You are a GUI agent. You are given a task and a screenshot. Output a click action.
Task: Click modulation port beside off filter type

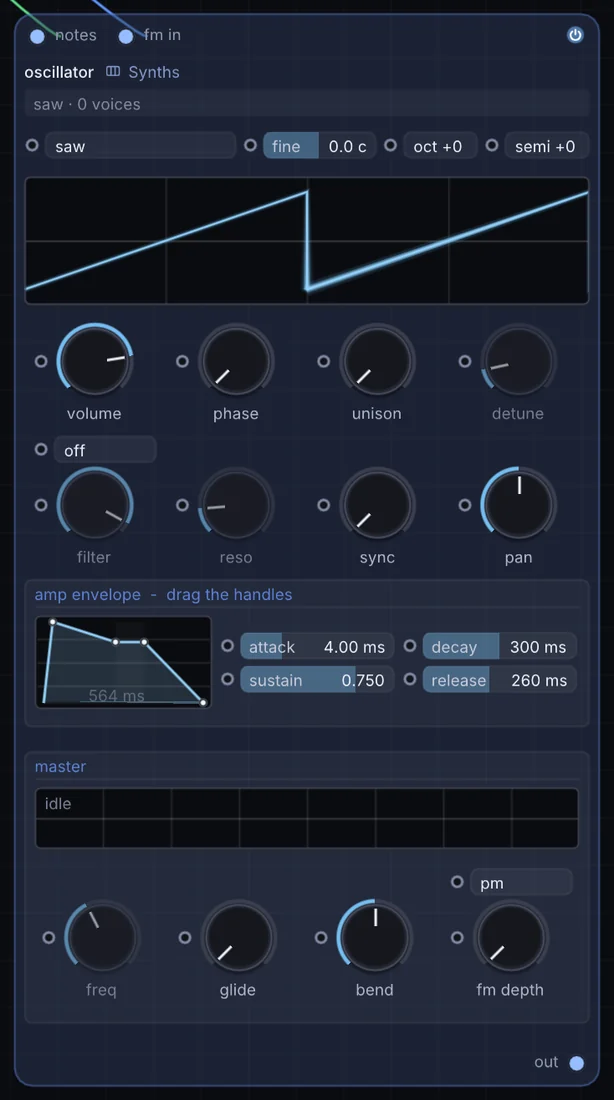click(x=41, y=449)
